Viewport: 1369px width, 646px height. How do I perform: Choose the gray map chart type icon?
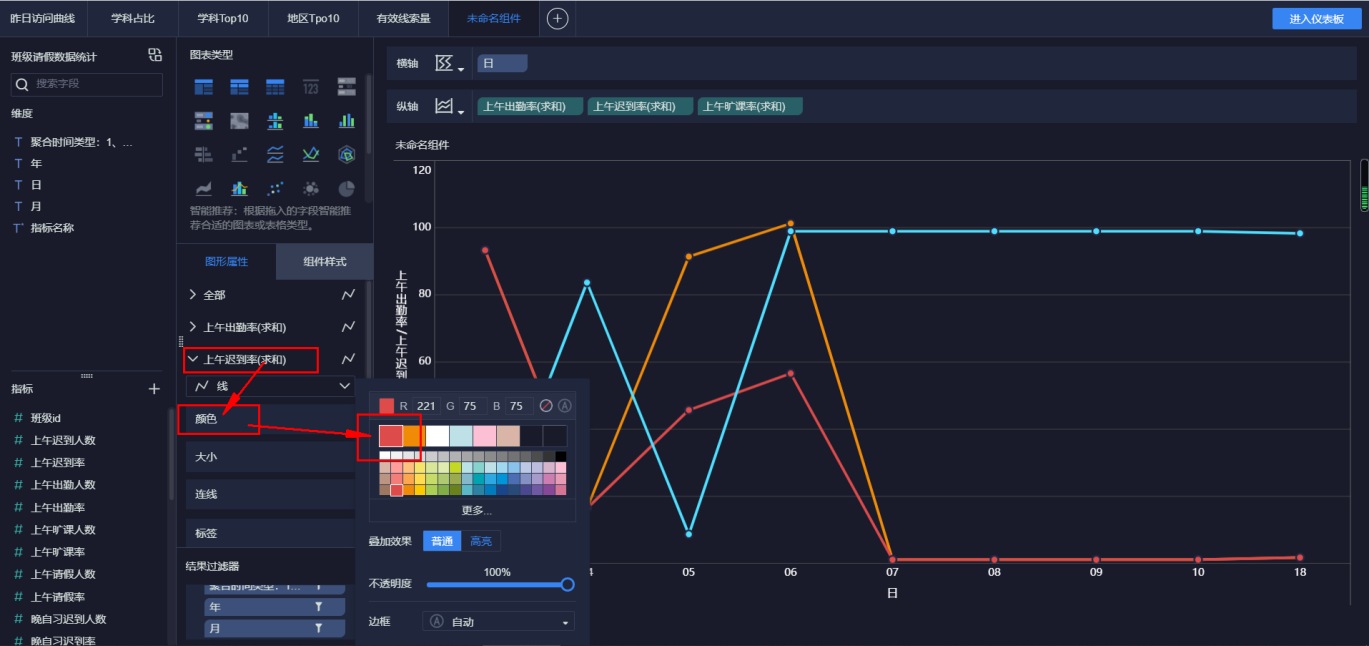[x=239, y=121]
